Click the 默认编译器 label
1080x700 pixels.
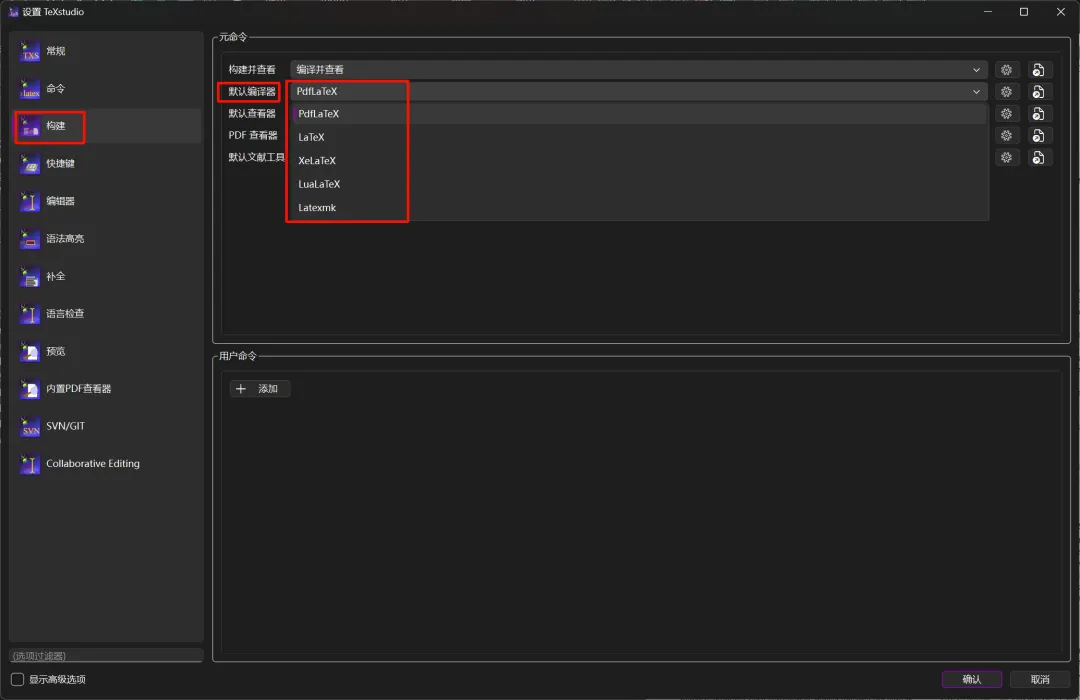pos(252,92)
